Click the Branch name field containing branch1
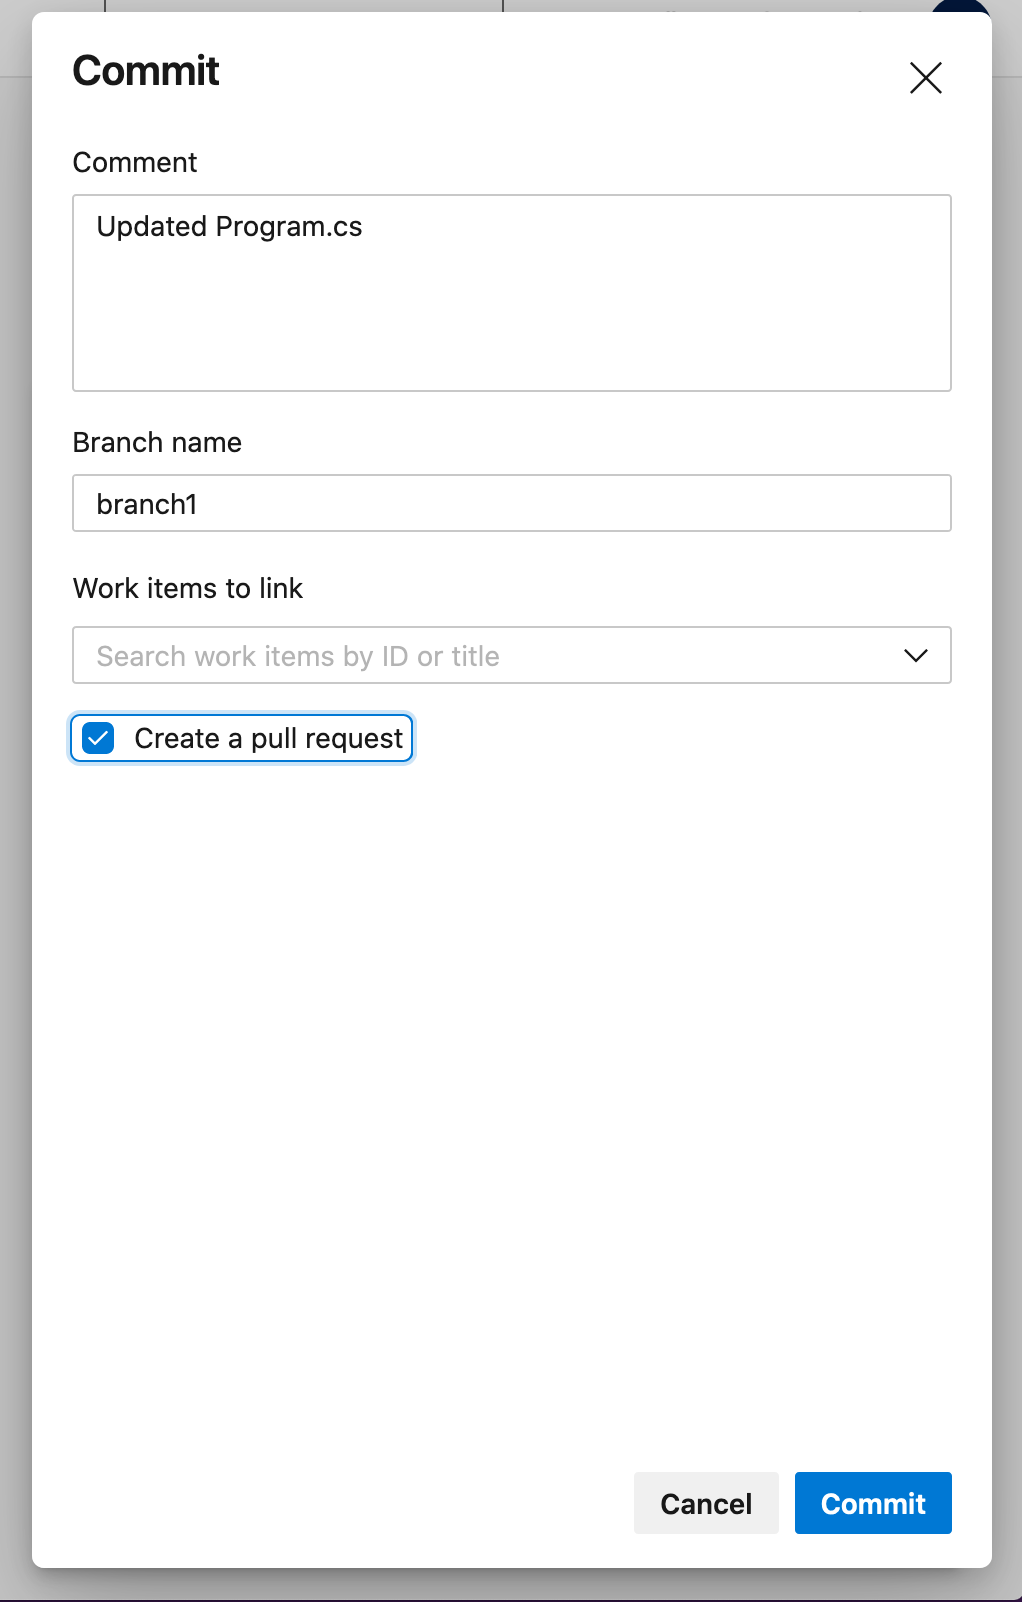The width and height of the screenshot is (1022, 1602). point(512,503)
